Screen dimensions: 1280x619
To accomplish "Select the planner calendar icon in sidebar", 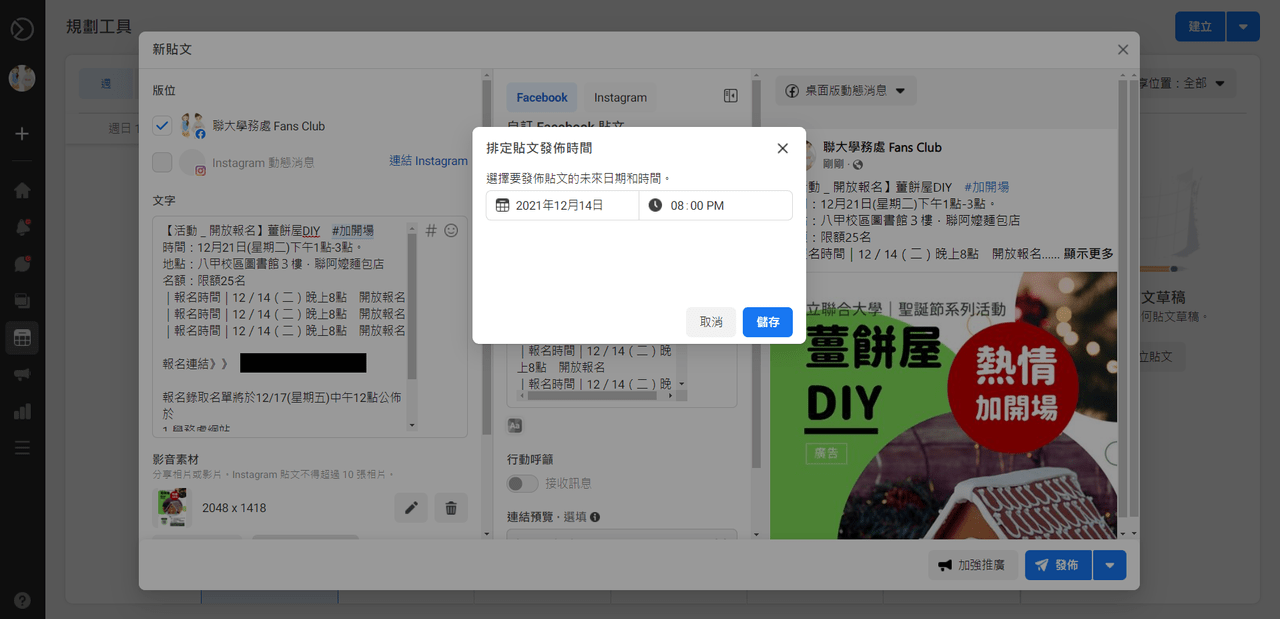I will (x=22, y=338).
